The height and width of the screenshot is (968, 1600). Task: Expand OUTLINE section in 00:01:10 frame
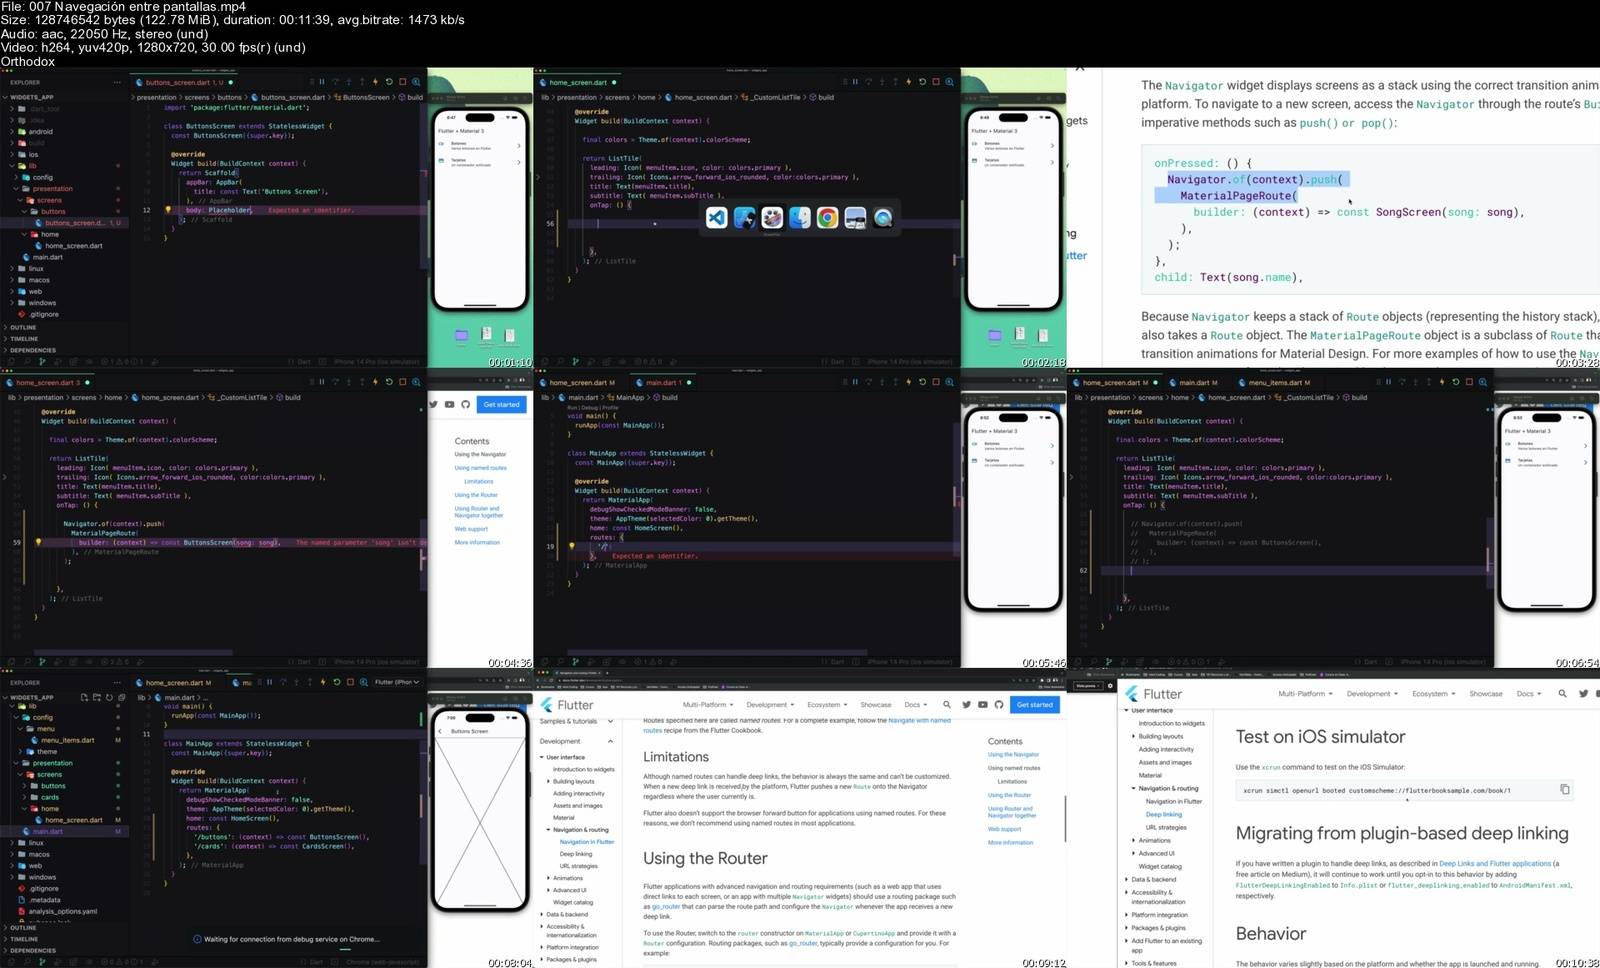(x=23, y=327)
